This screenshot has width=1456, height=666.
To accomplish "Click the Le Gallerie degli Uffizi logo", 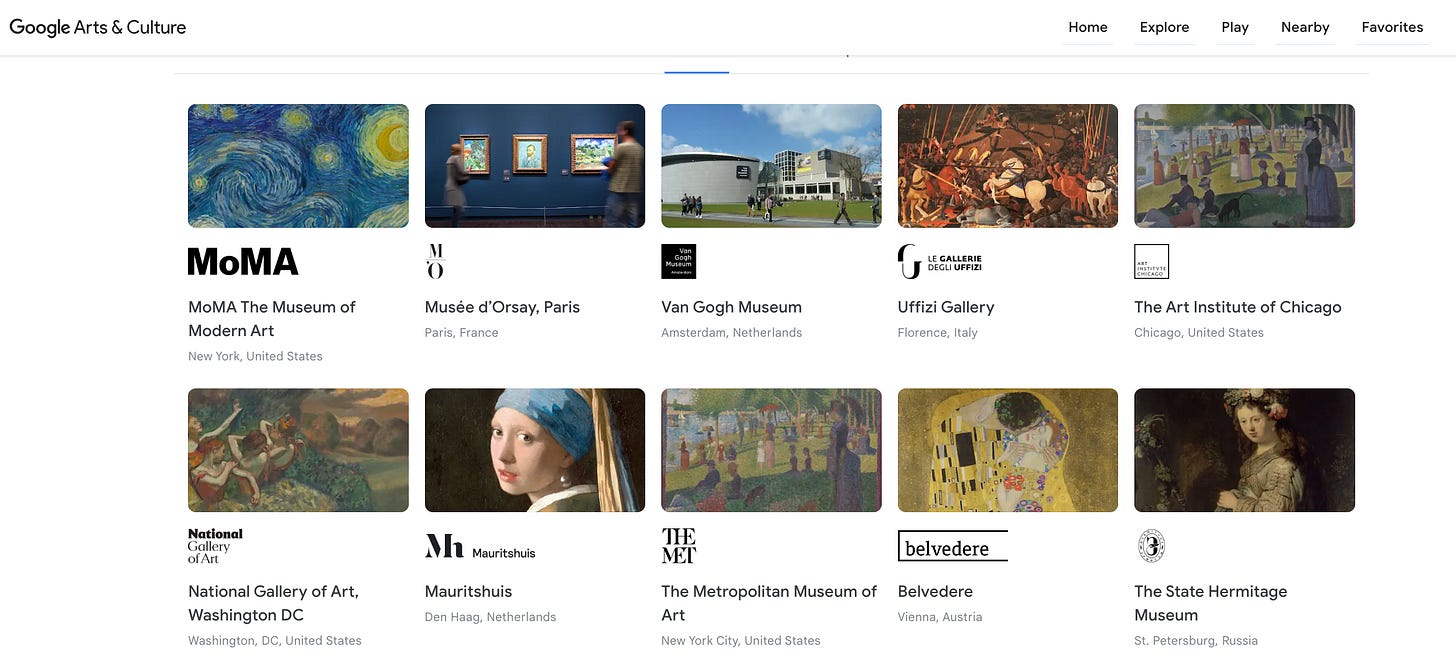I will click(x=940, y=261).
